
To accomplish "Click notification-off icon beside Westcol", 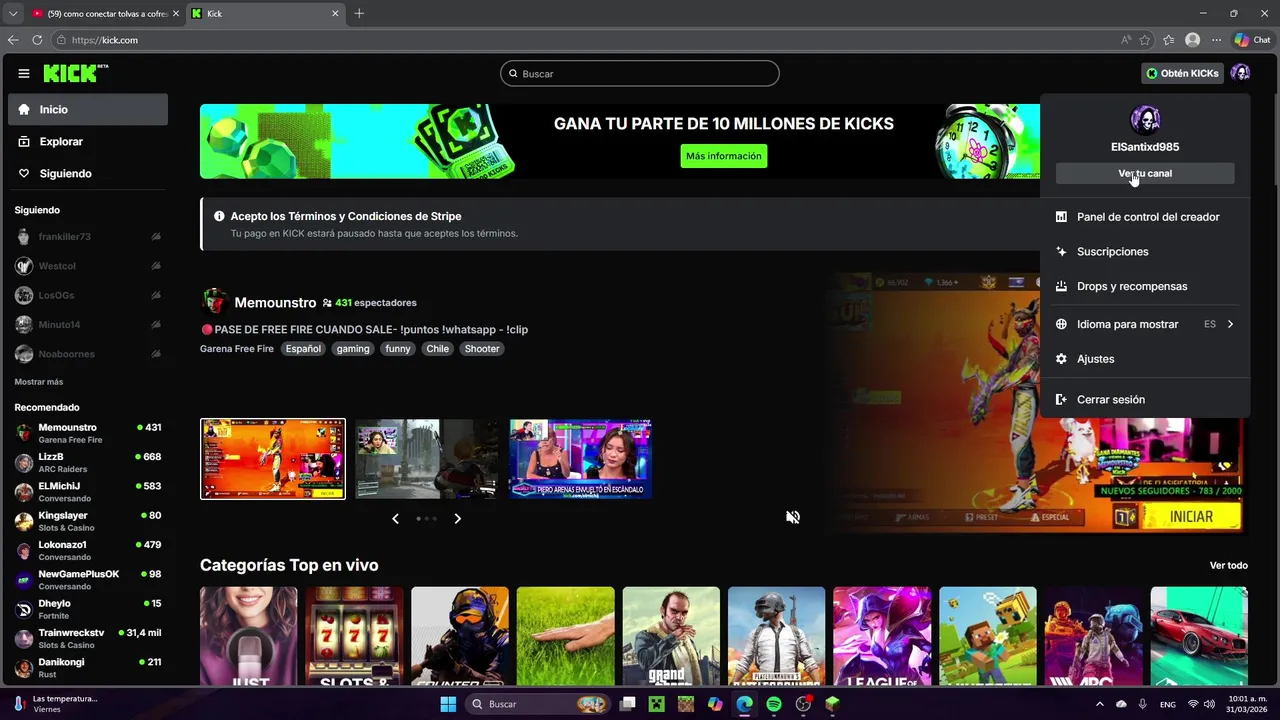I will 156,266.
